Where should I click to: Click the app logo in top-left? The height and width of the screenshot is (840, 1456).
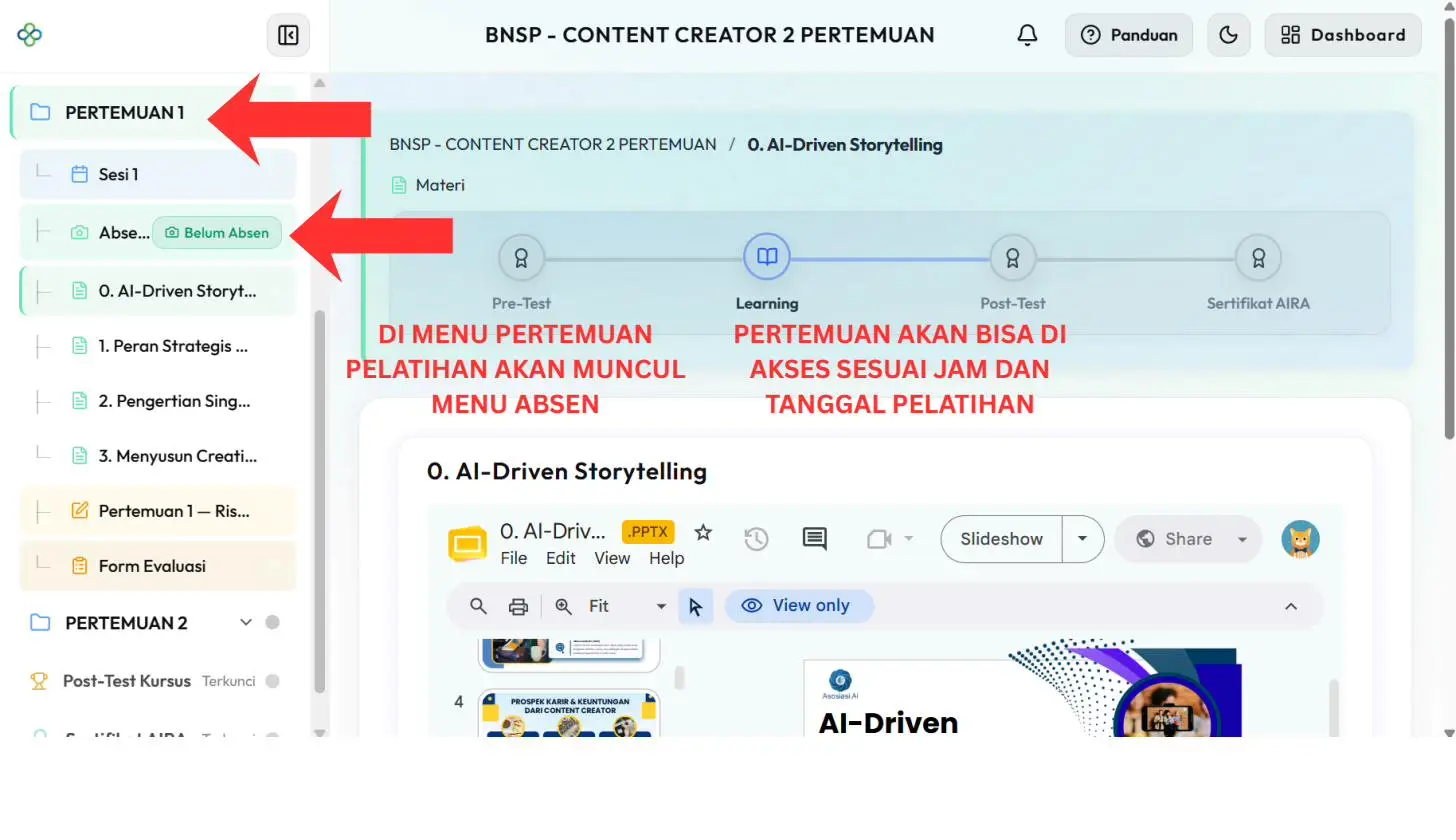(x=30, y=35)
